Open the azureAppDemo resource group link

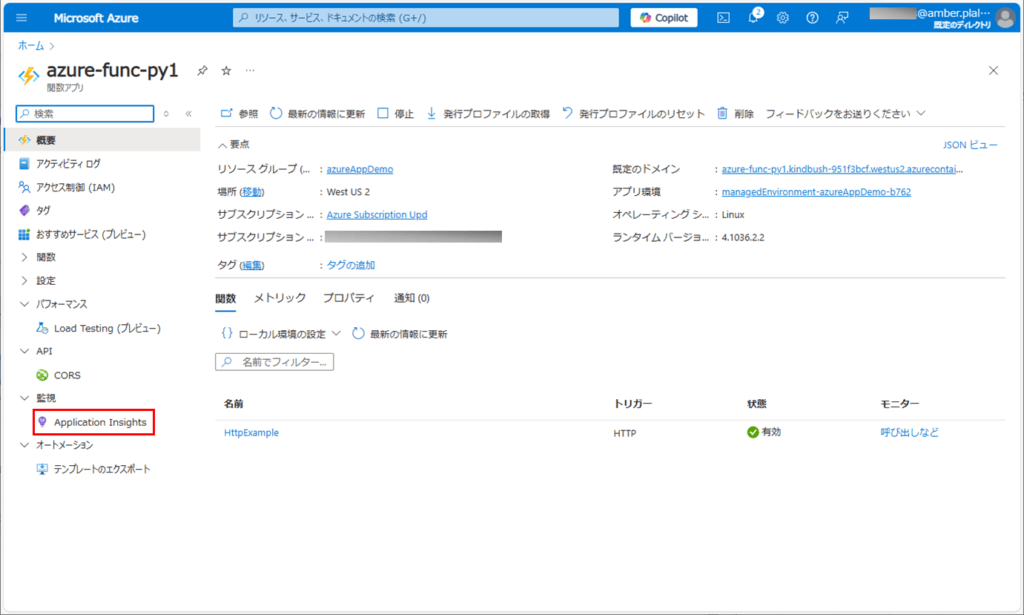coord(359,168)
